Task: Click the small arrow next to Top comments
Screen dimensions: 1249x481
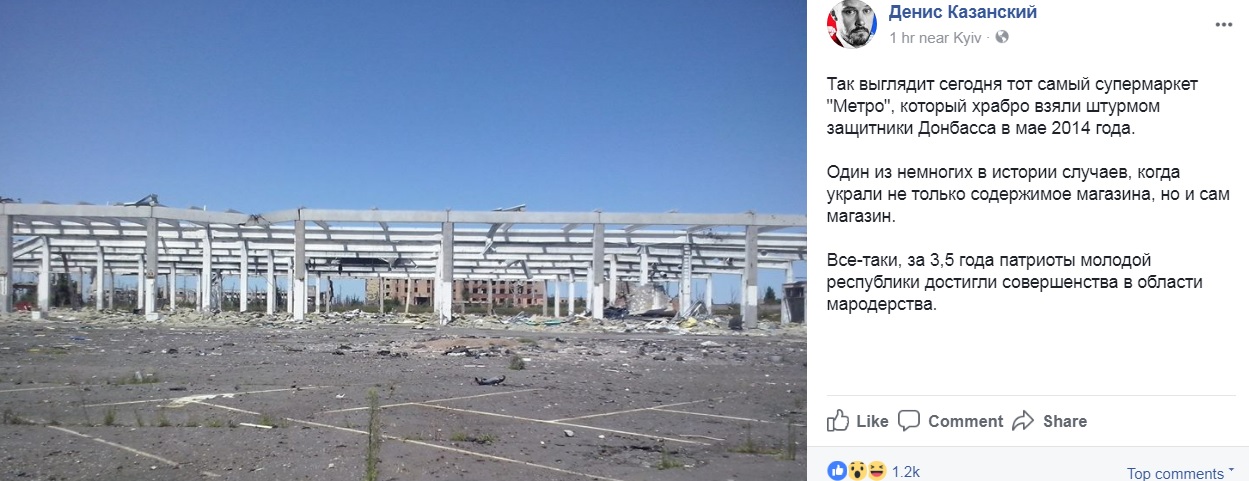Action: pyautogui.click(x=1231, y=470)
